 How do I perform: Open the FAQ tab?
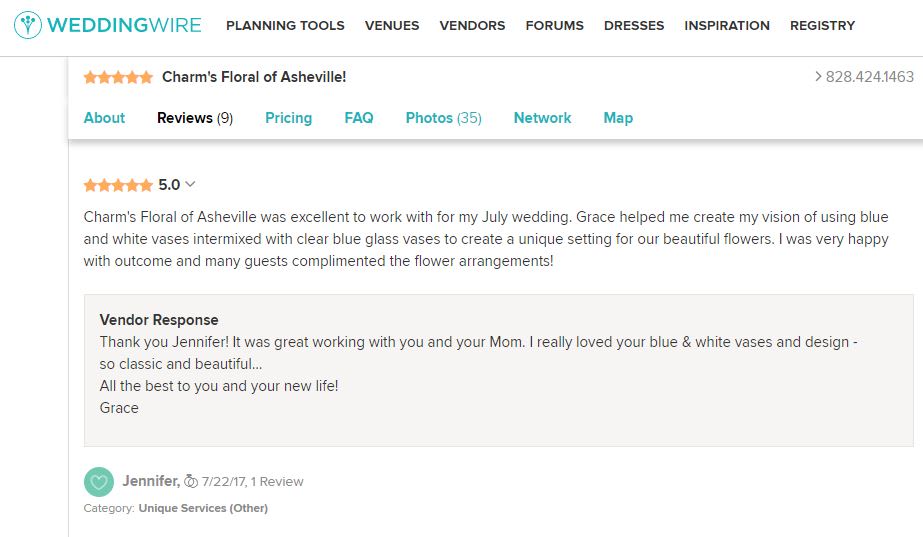(x=359, y=118)
